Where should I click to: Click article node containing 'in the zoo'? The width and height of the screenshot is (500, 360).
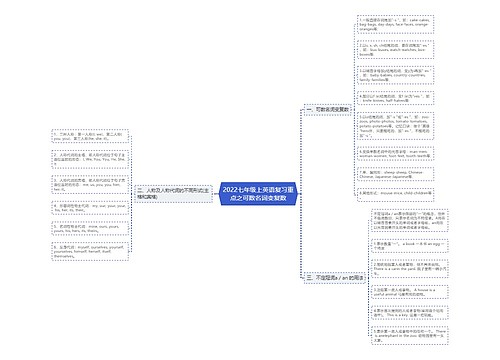point(410,336)
